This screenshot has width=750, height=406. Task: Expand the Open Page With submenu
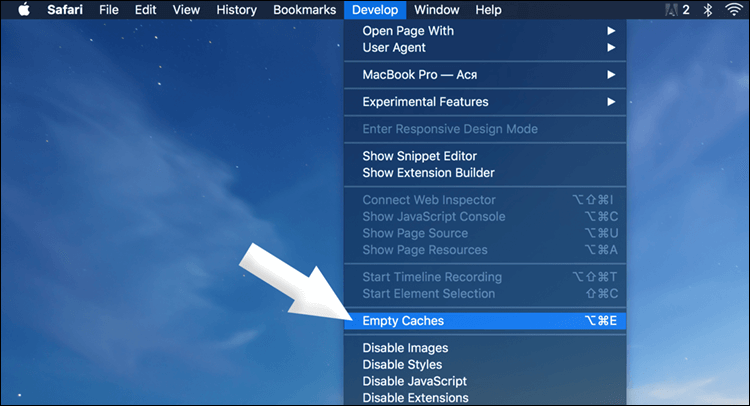pyautogui.click(x=485, y=31)
